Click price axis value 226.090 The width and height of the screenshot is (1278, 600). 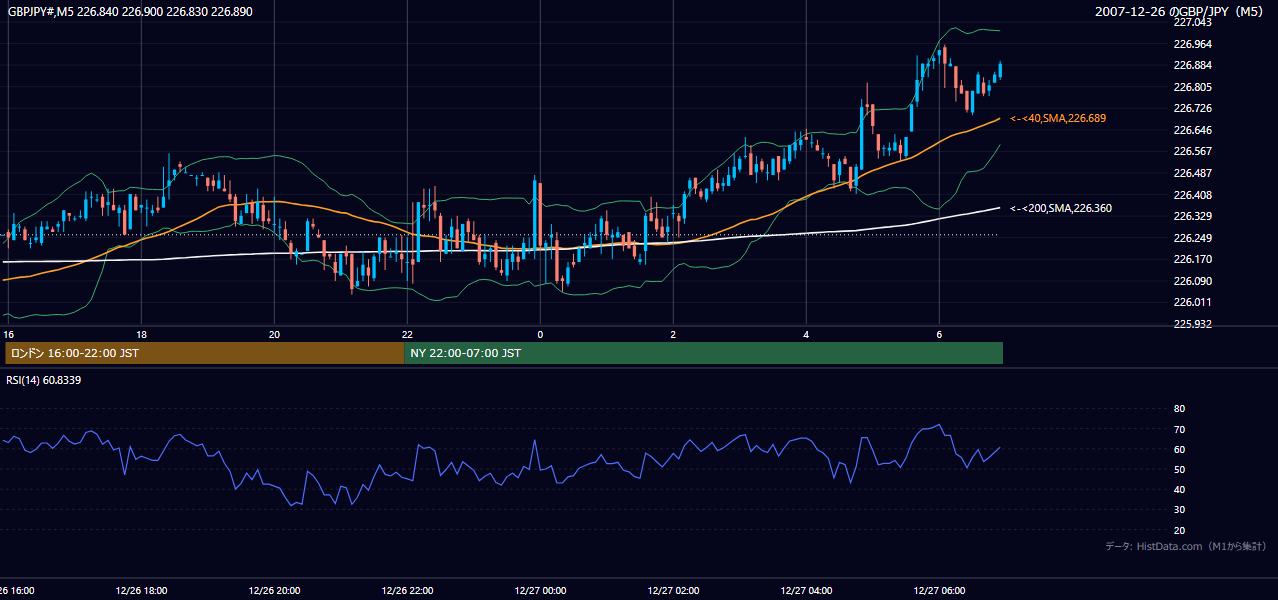pyautogui.click(x=1192, y=281)
